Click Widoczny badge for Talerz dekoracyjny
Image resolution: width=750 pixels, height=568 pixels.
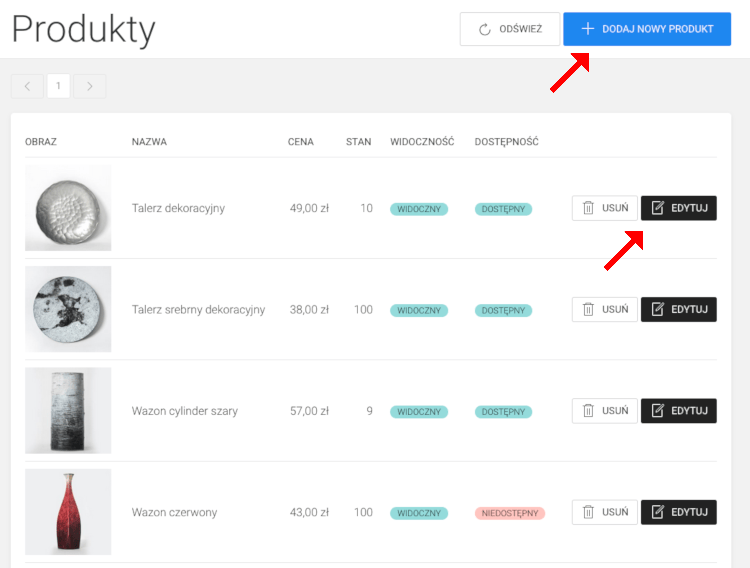(419, 209)
